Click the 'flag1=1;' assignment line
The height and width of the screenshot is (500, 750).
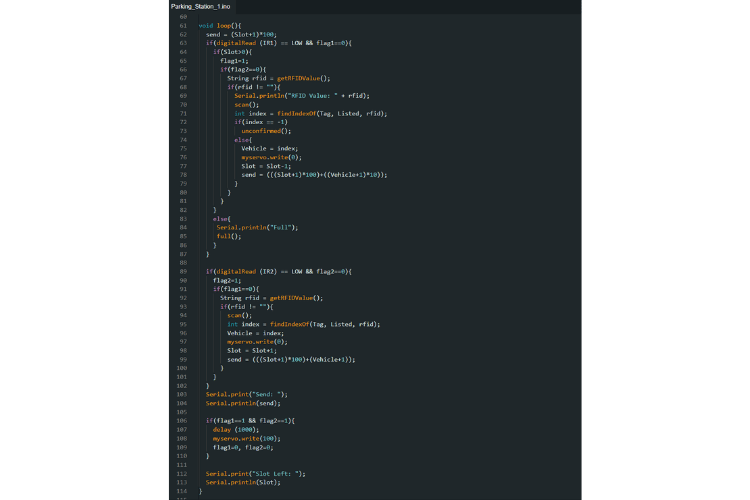coord(234,61)
